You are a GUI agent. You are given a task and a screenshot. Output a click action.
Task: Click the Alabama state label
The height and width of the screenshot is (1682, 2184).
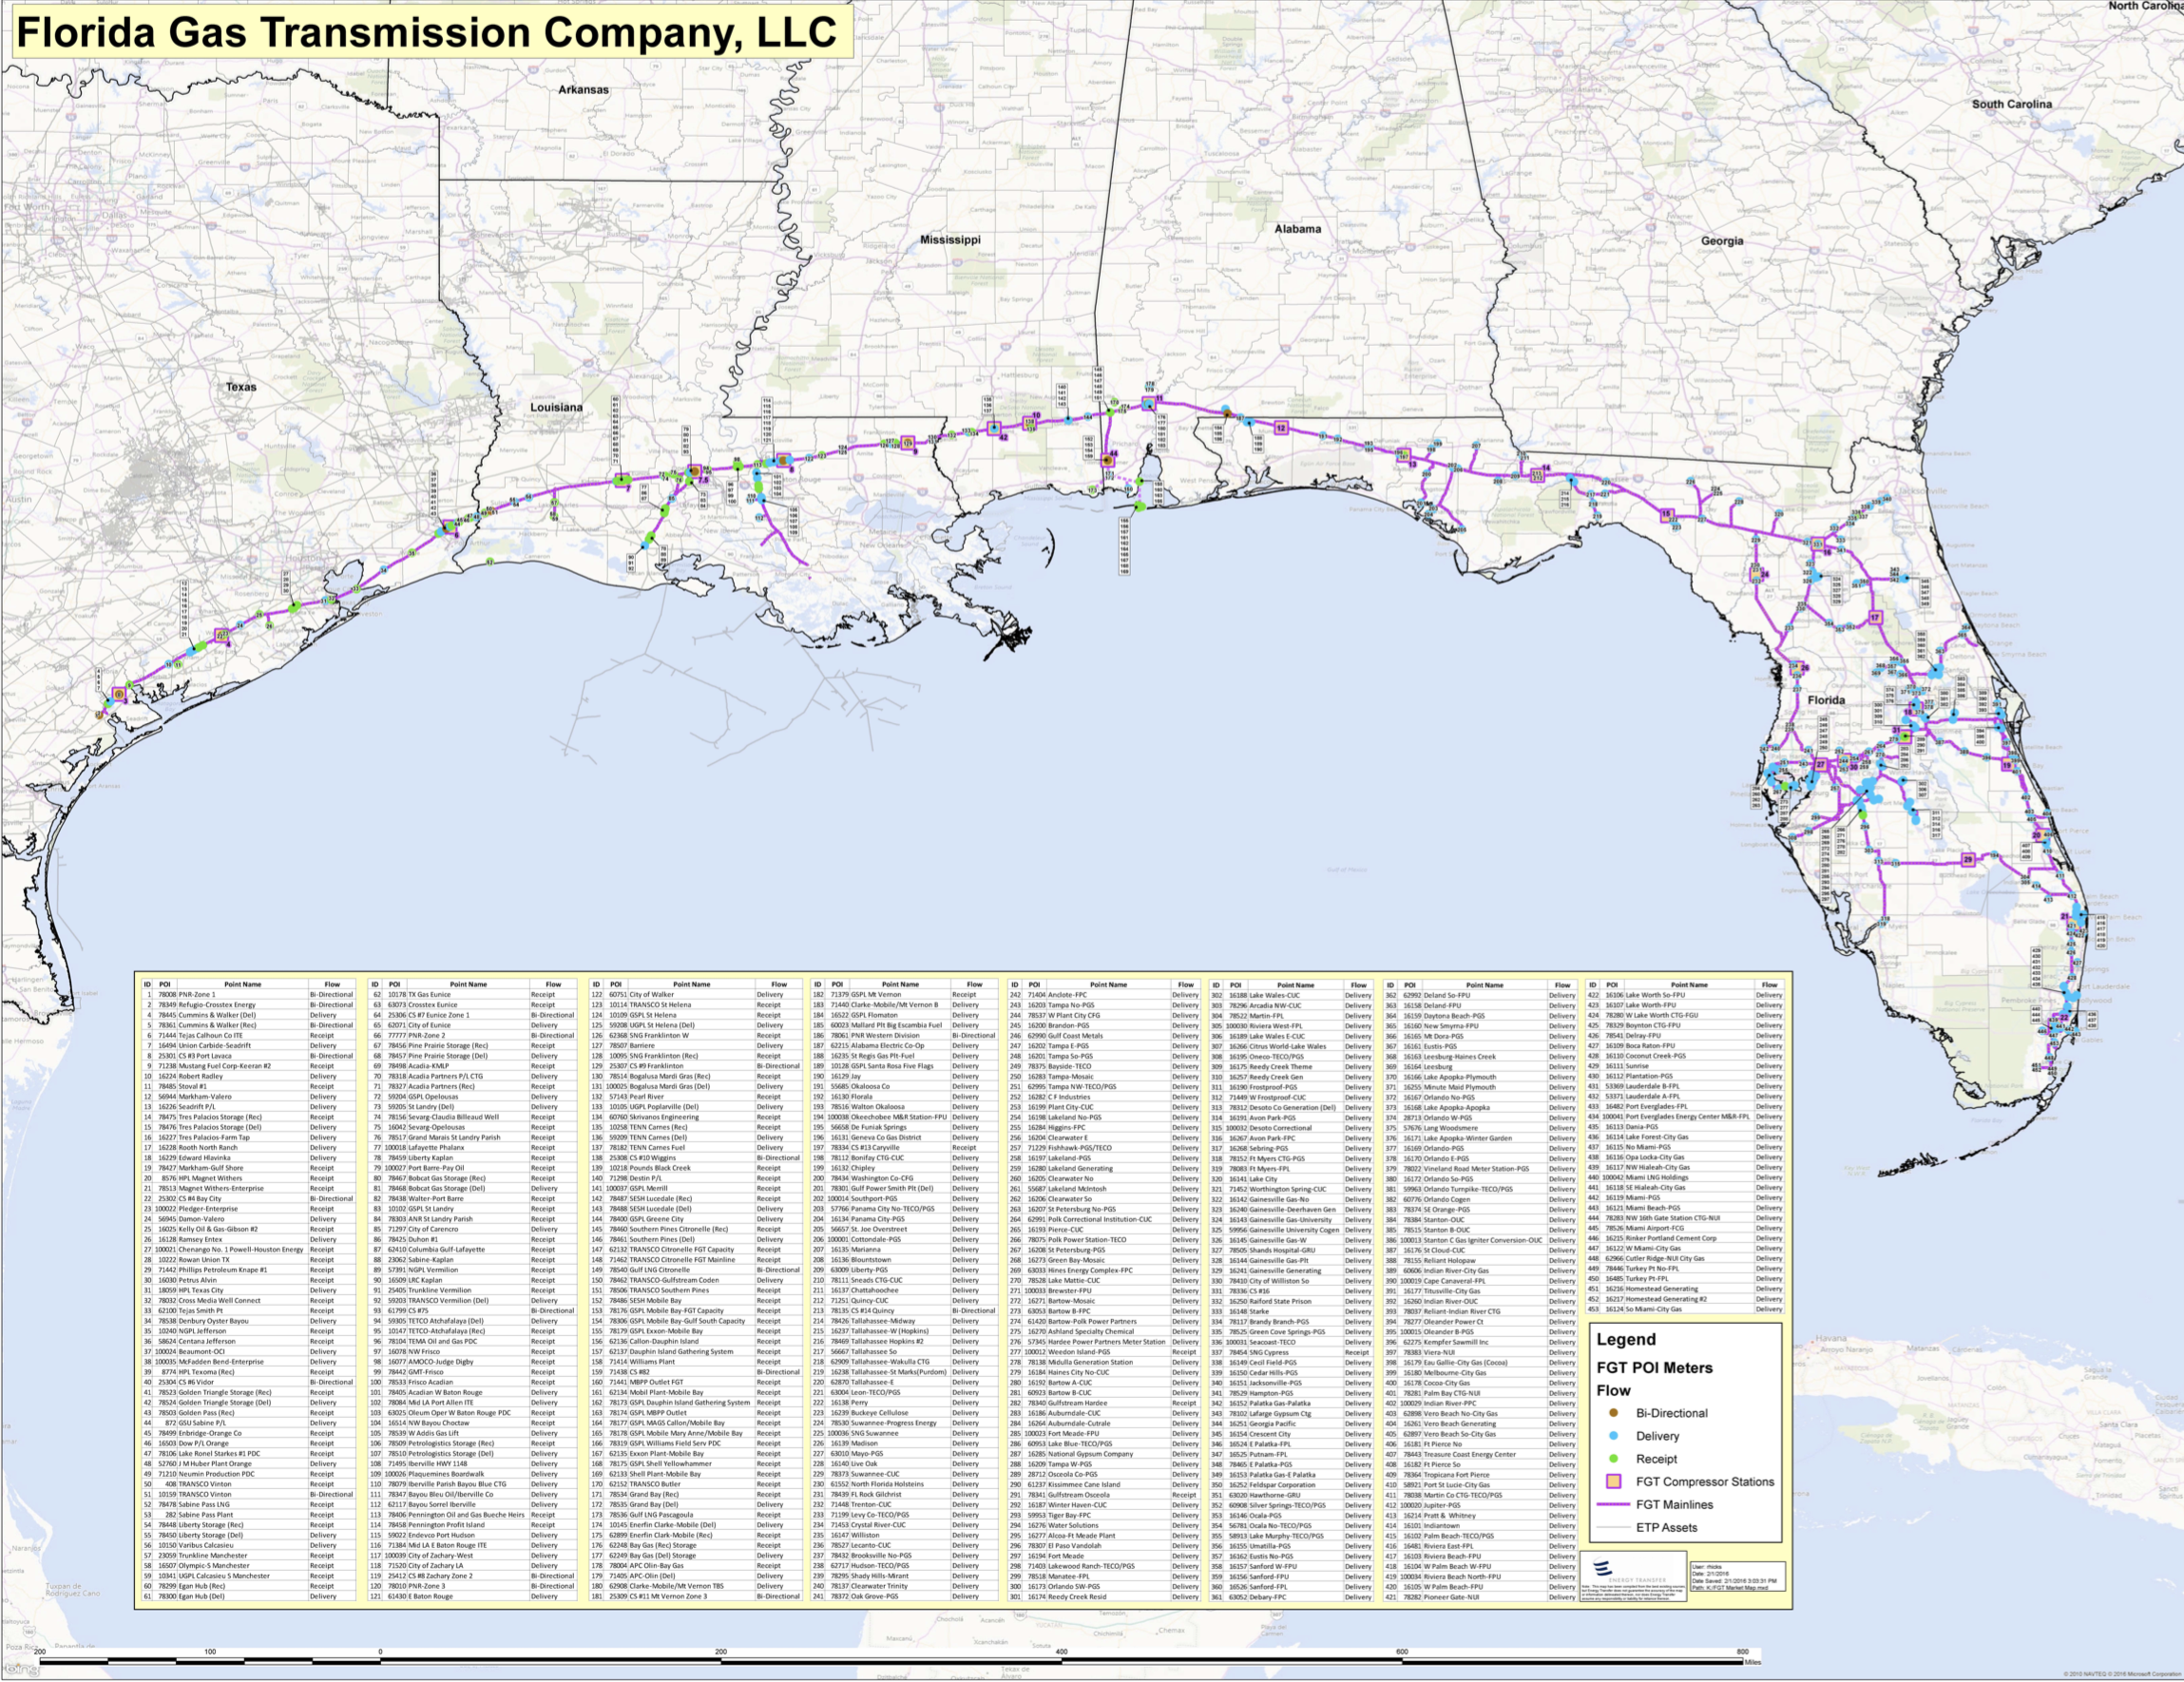(1297, 229)
